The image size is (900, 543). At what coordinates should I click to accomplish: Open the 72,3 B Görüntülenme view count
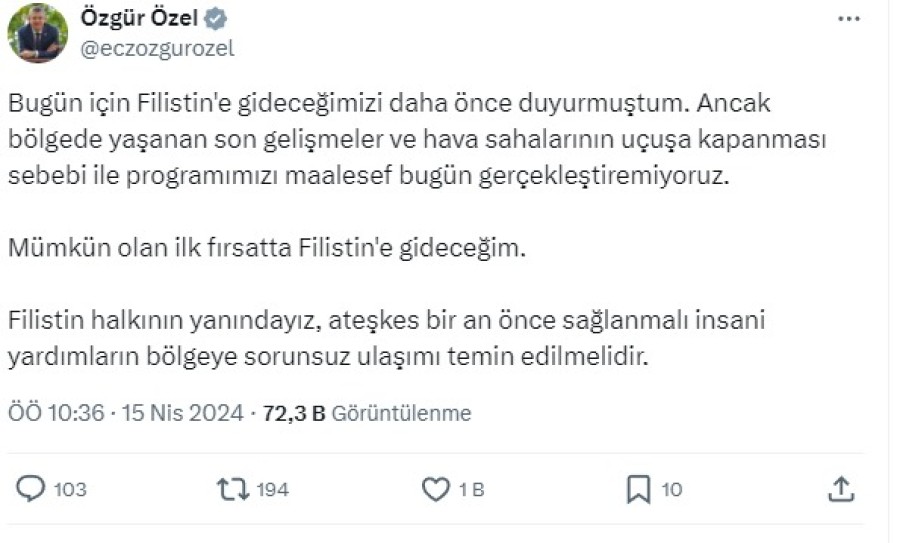pos(366,413)
